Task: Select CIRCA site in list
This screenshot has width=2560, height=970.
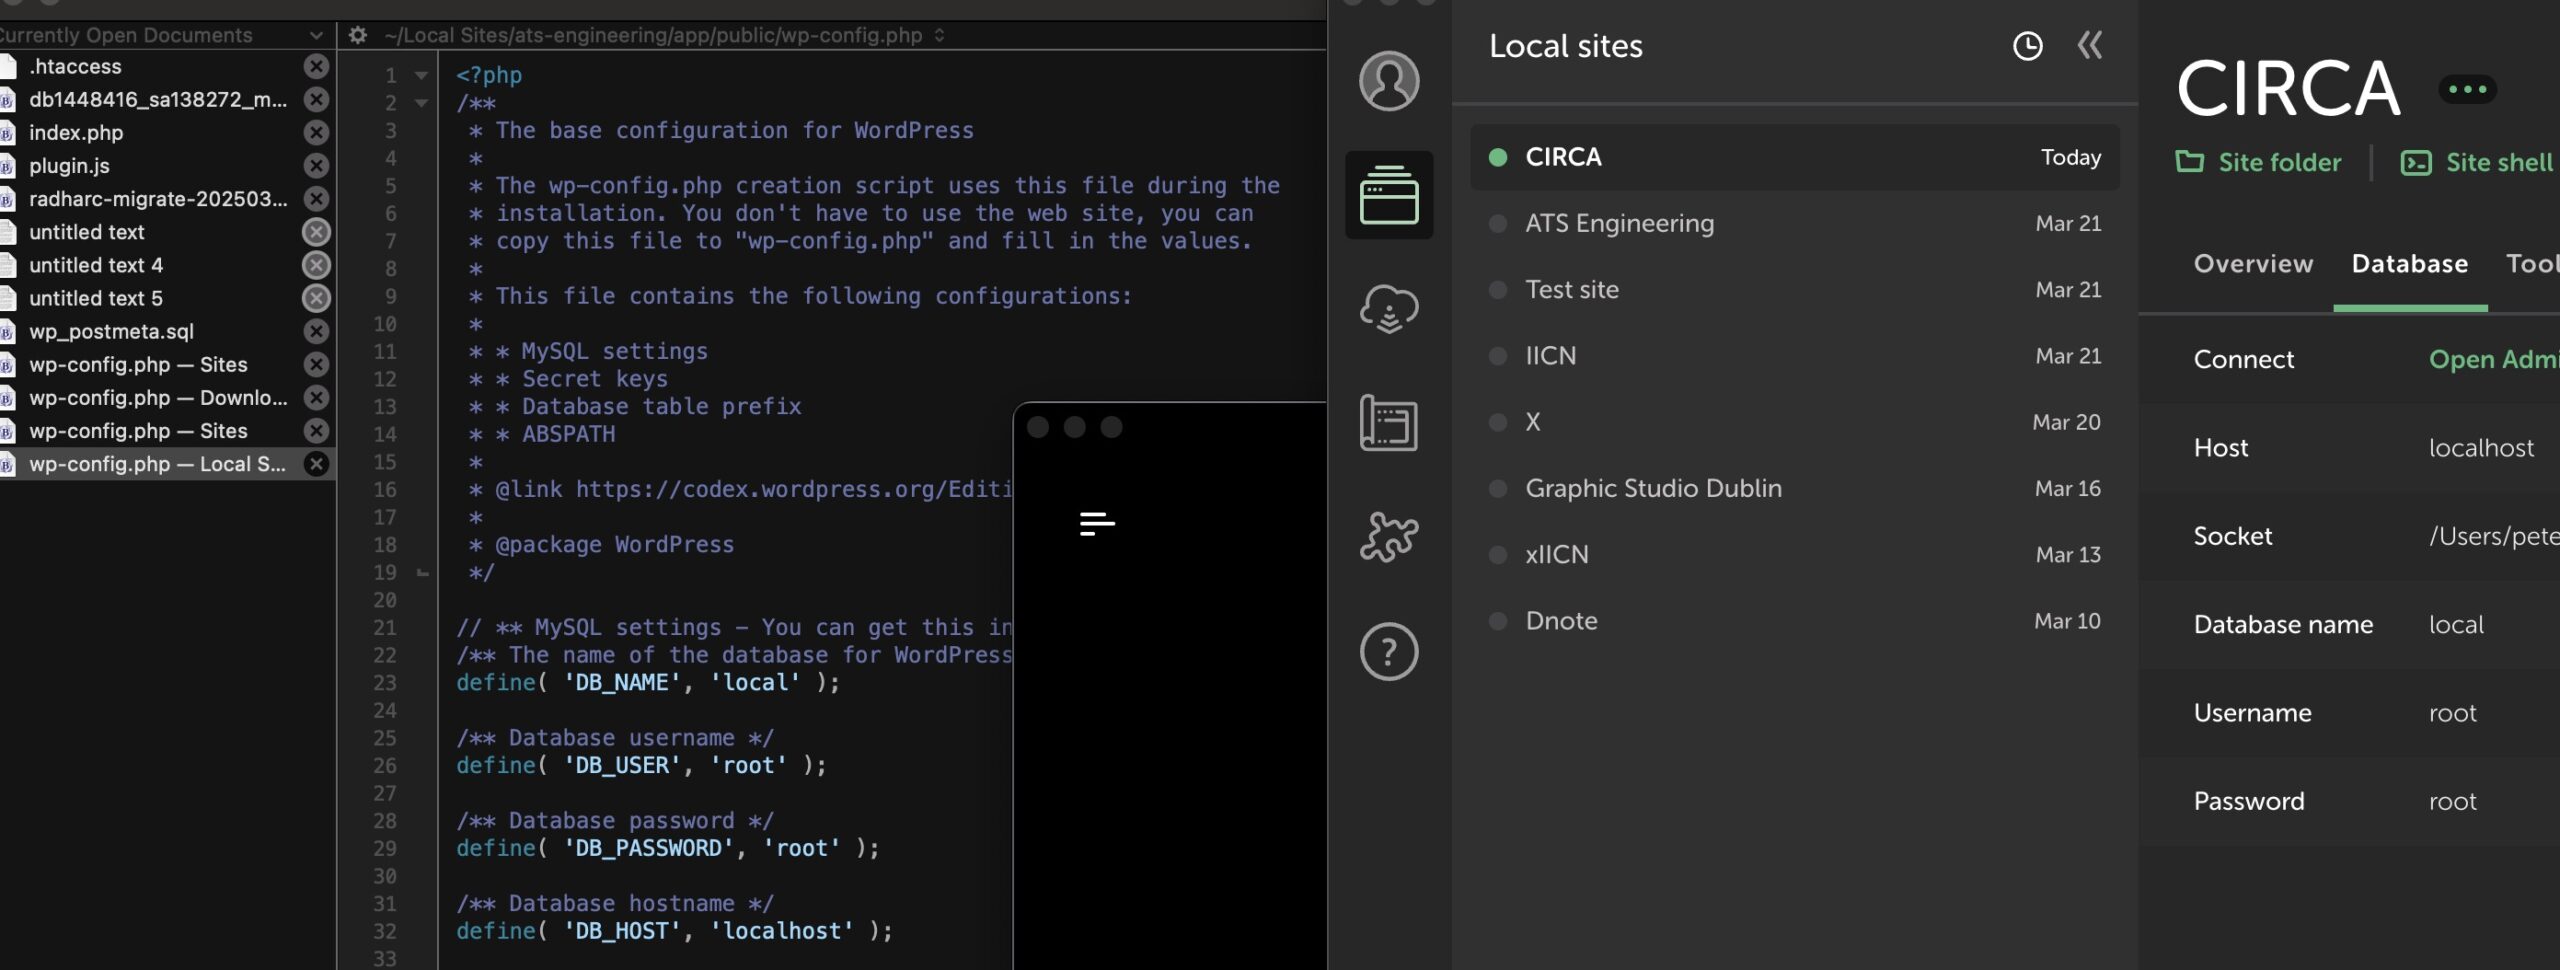Action: (x=1794, y=157)
